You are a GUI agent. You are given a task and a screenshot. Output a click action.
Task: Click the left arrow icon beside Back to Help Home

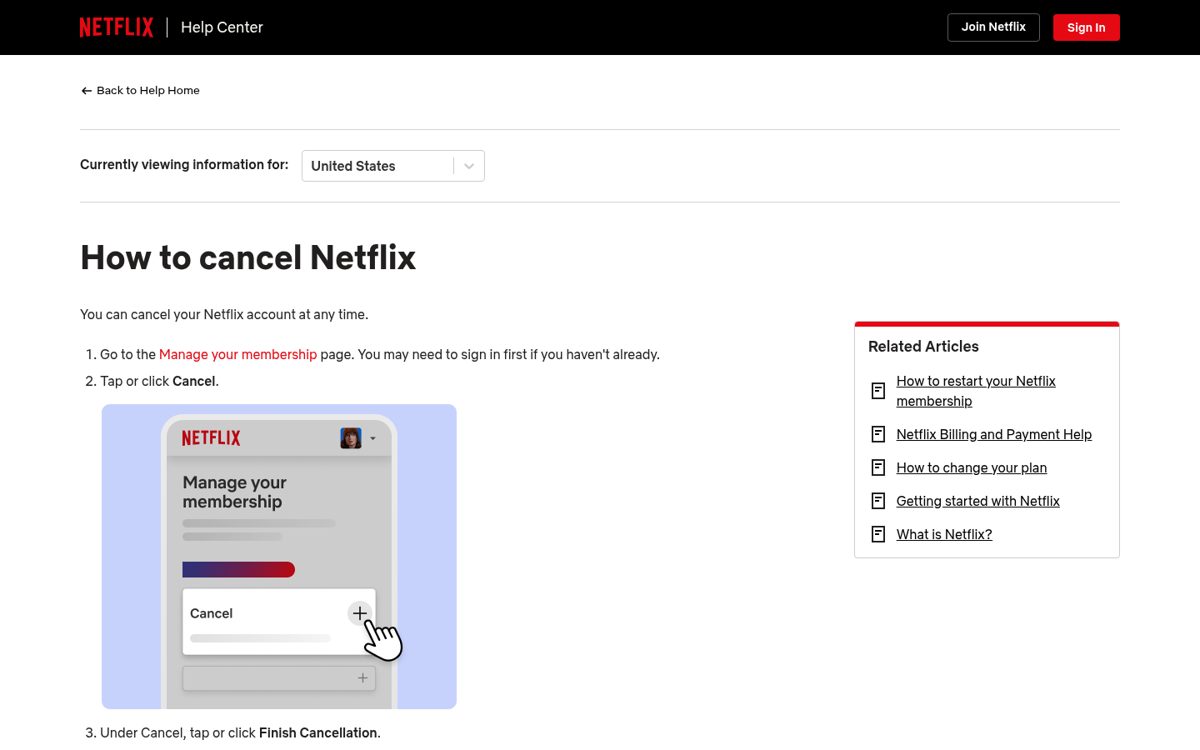point(87,91)
